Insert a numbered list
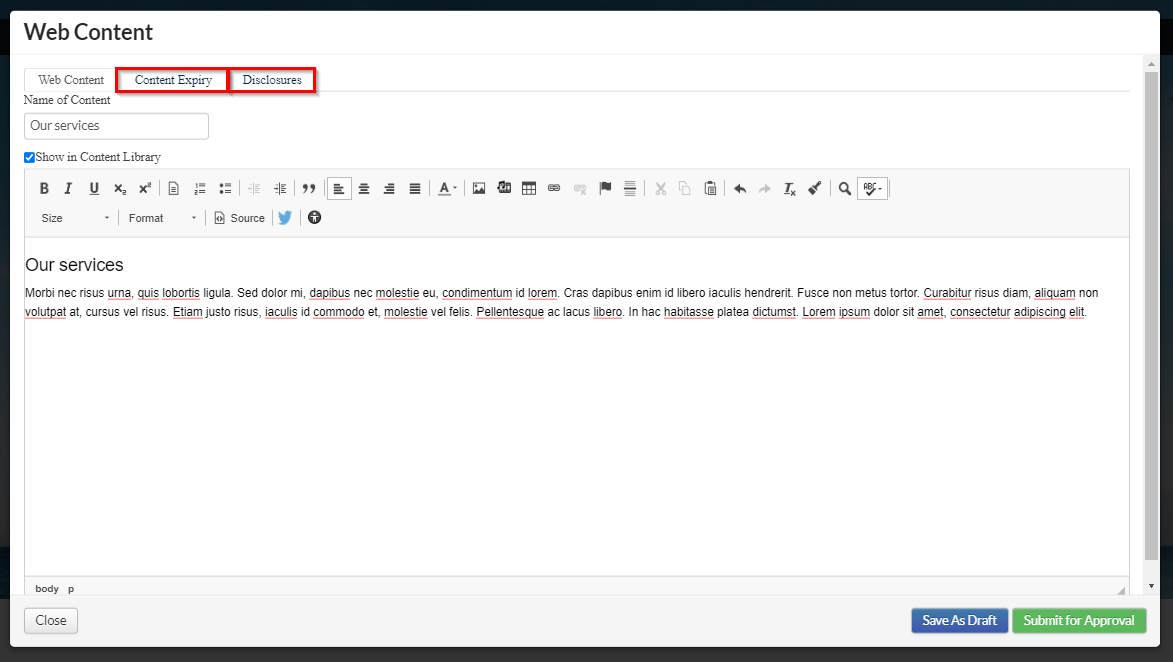Screen dimensions: 1173x662 (x=200, y=189)
